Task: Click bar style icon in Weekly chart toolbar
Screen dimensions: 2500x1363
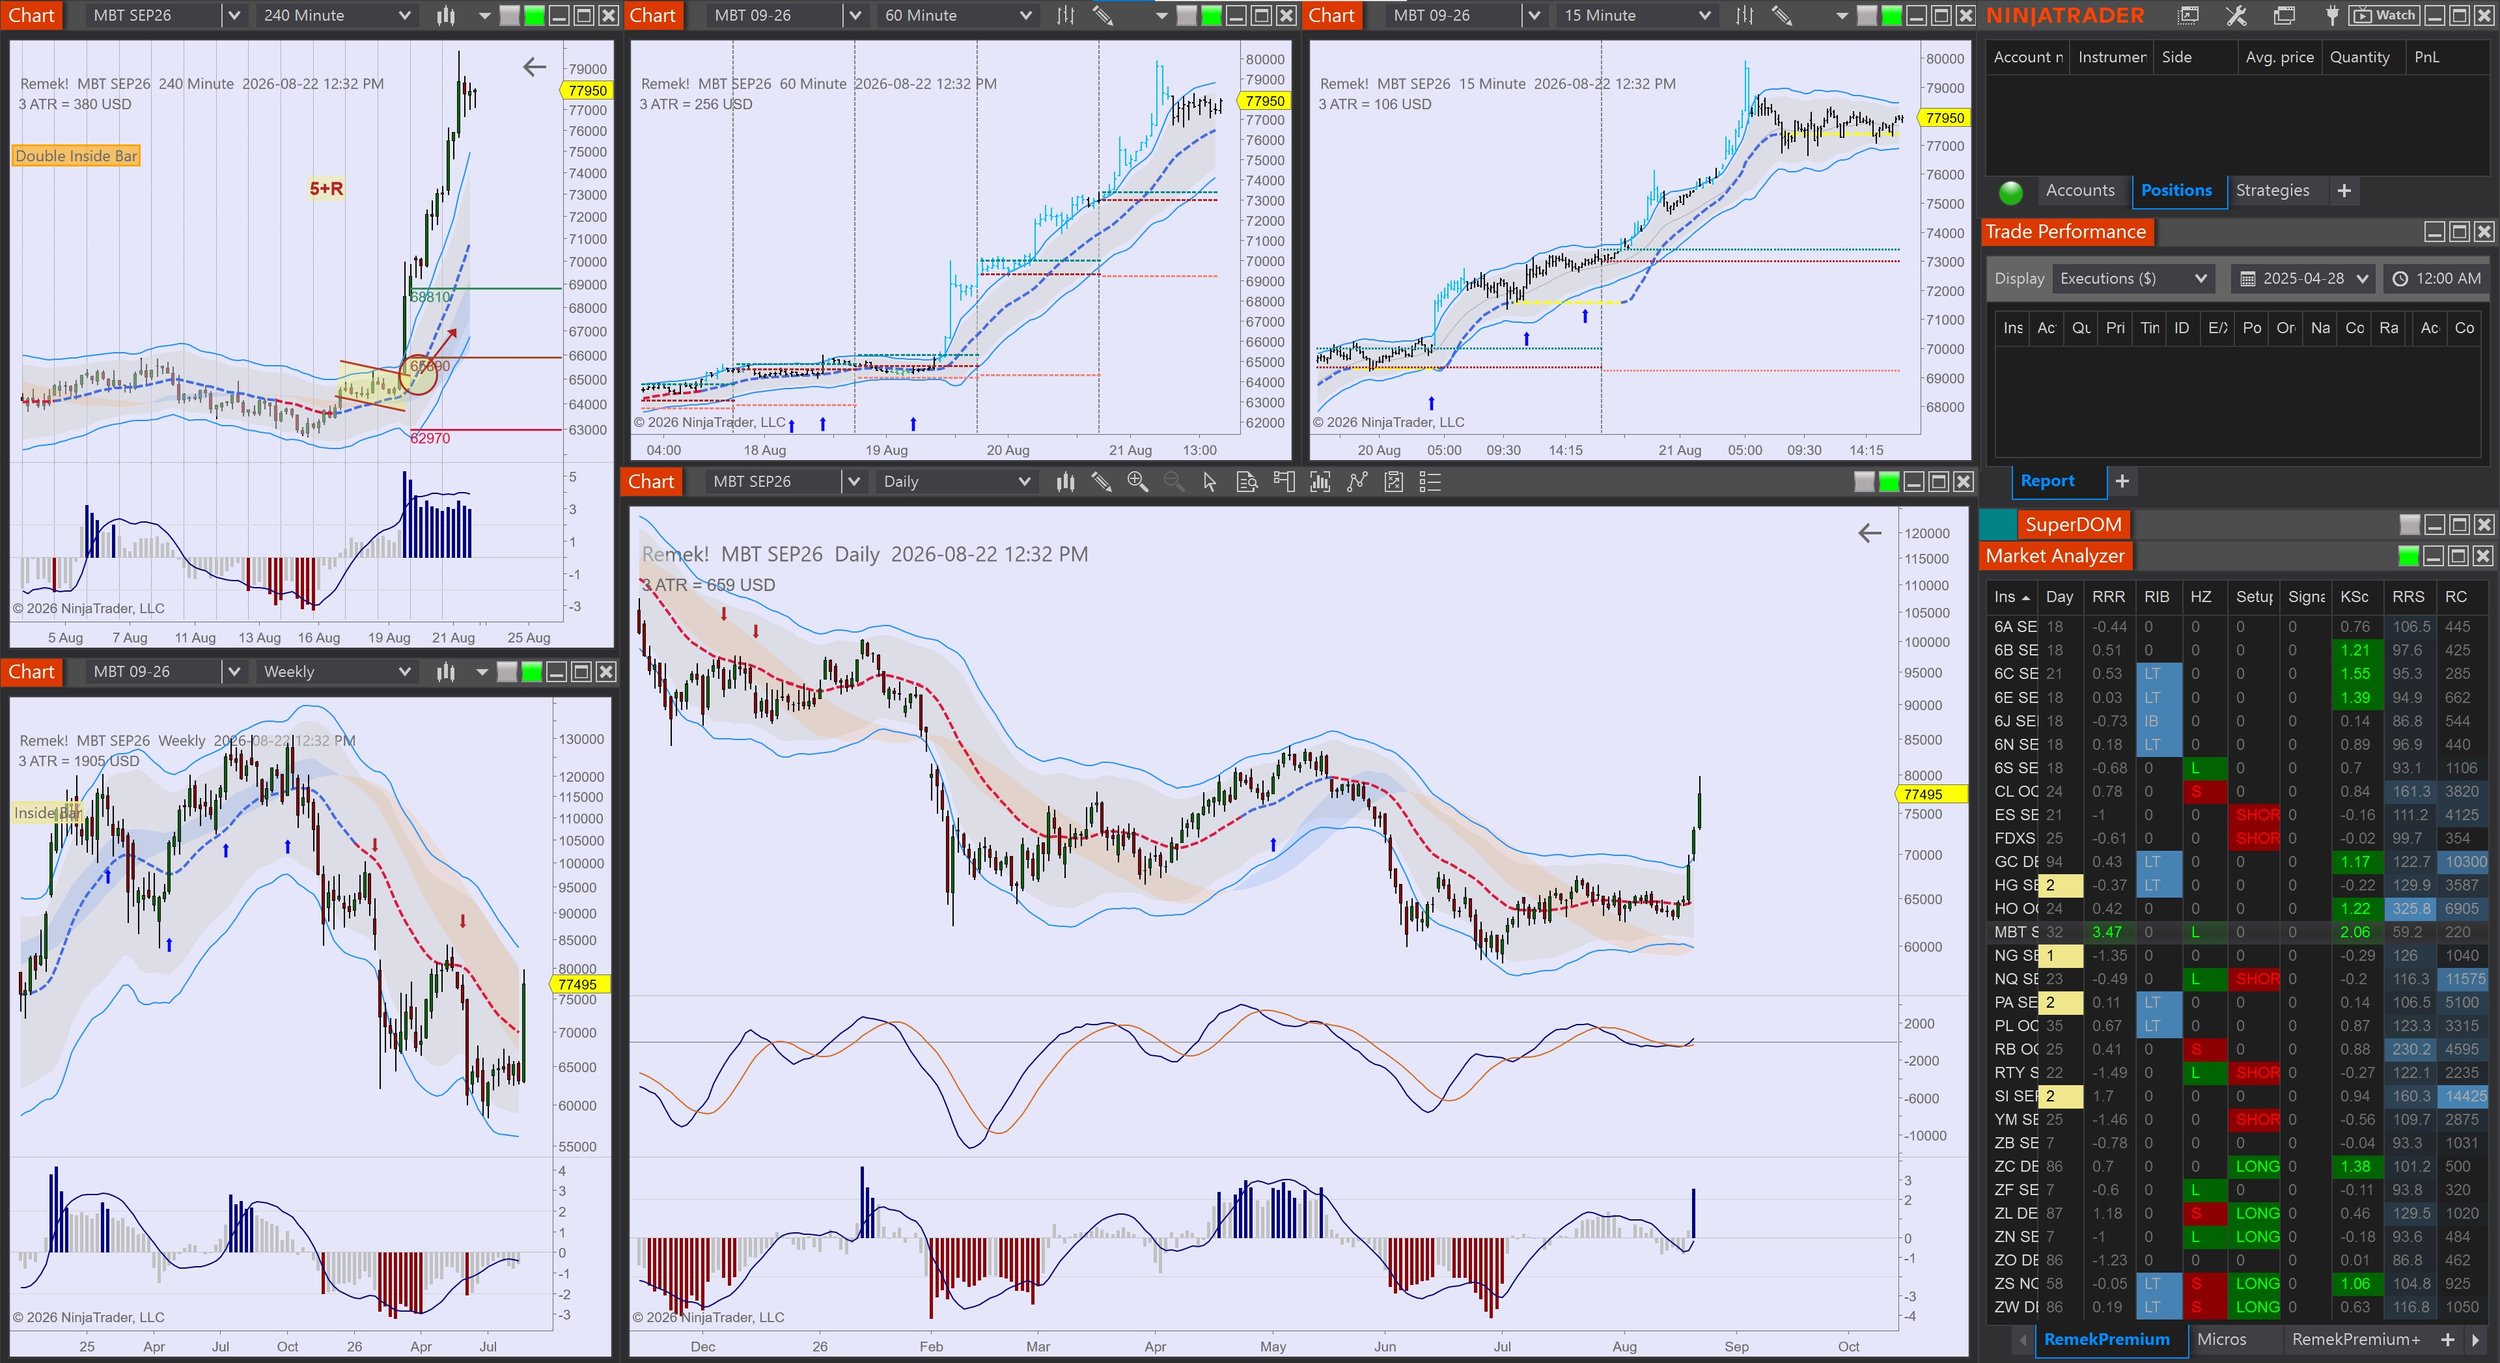Action: coord(445,672)
